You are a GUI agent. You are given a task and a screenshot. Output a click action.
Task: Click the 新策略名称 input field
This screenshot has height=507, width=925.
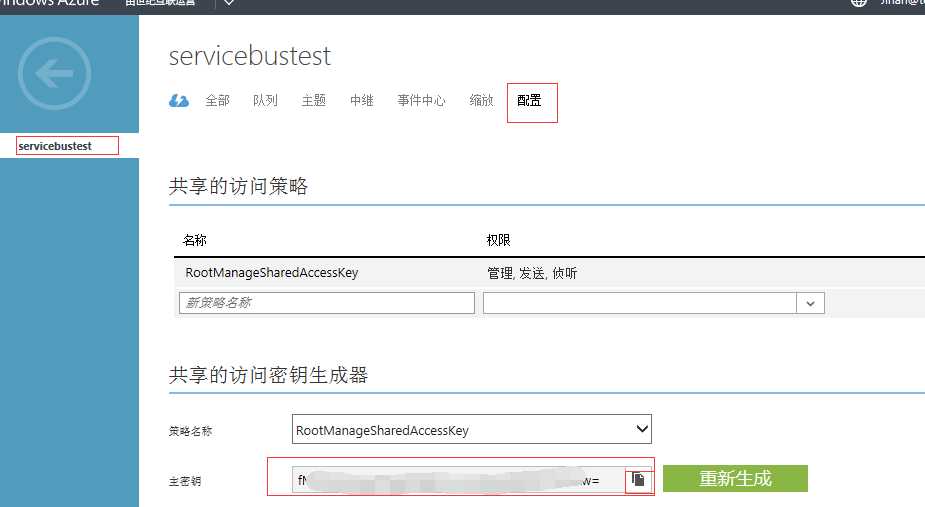tap(327, 303)
